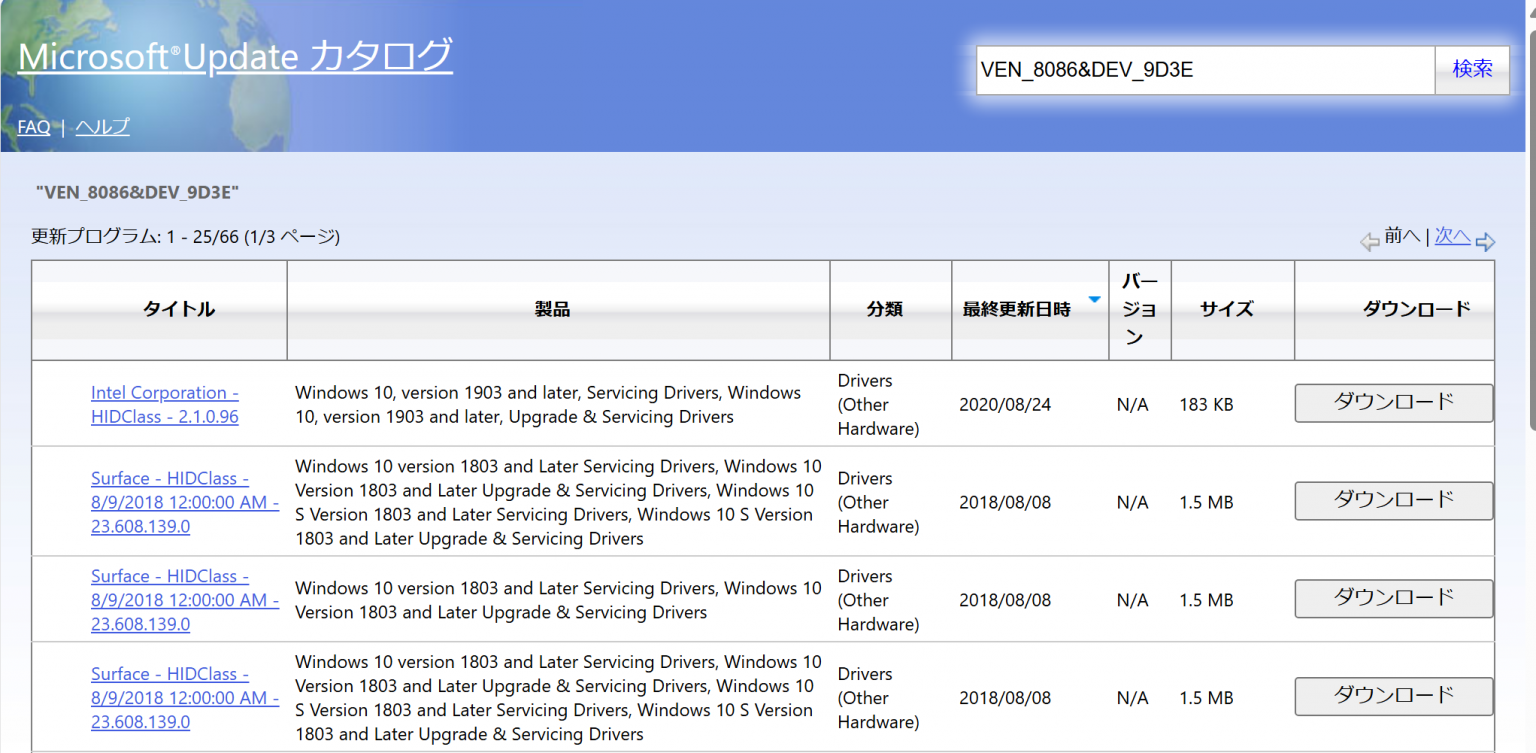Viewport: 1536px width, 753px height.
Task: Download the second Surface HIDClass driver
Action: point(1393,598)
